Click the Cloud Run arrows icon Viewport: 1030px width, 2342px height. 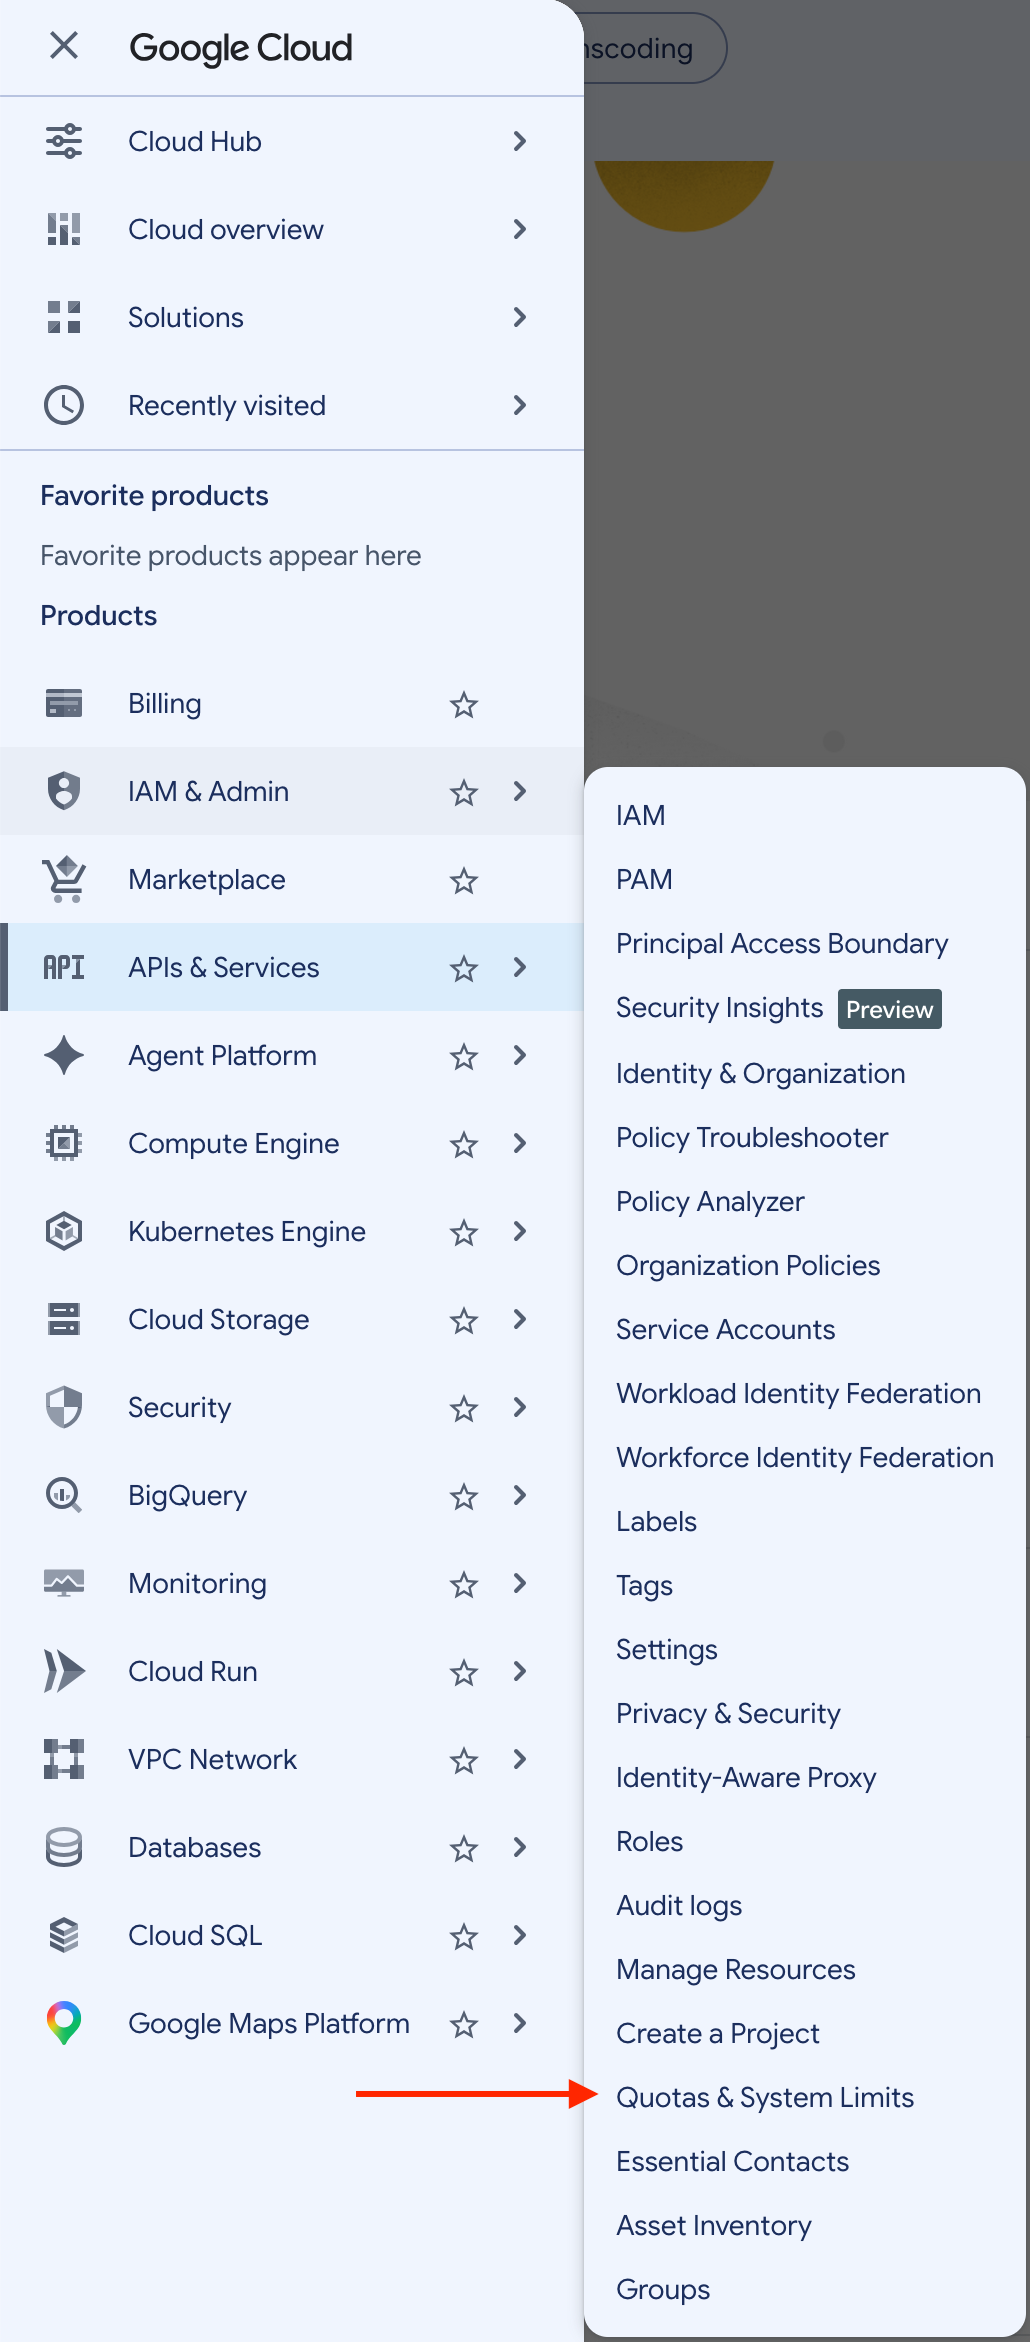coord(64,1671)
